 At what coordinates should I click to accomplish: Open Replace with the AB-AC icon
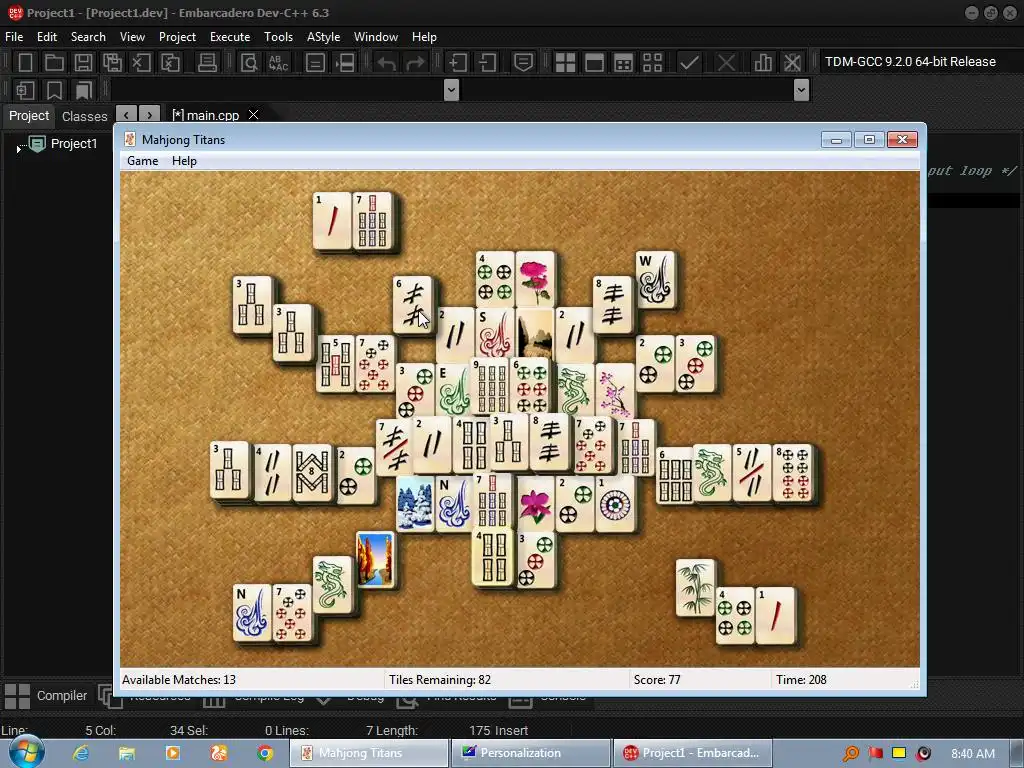(x=278, y=62)
